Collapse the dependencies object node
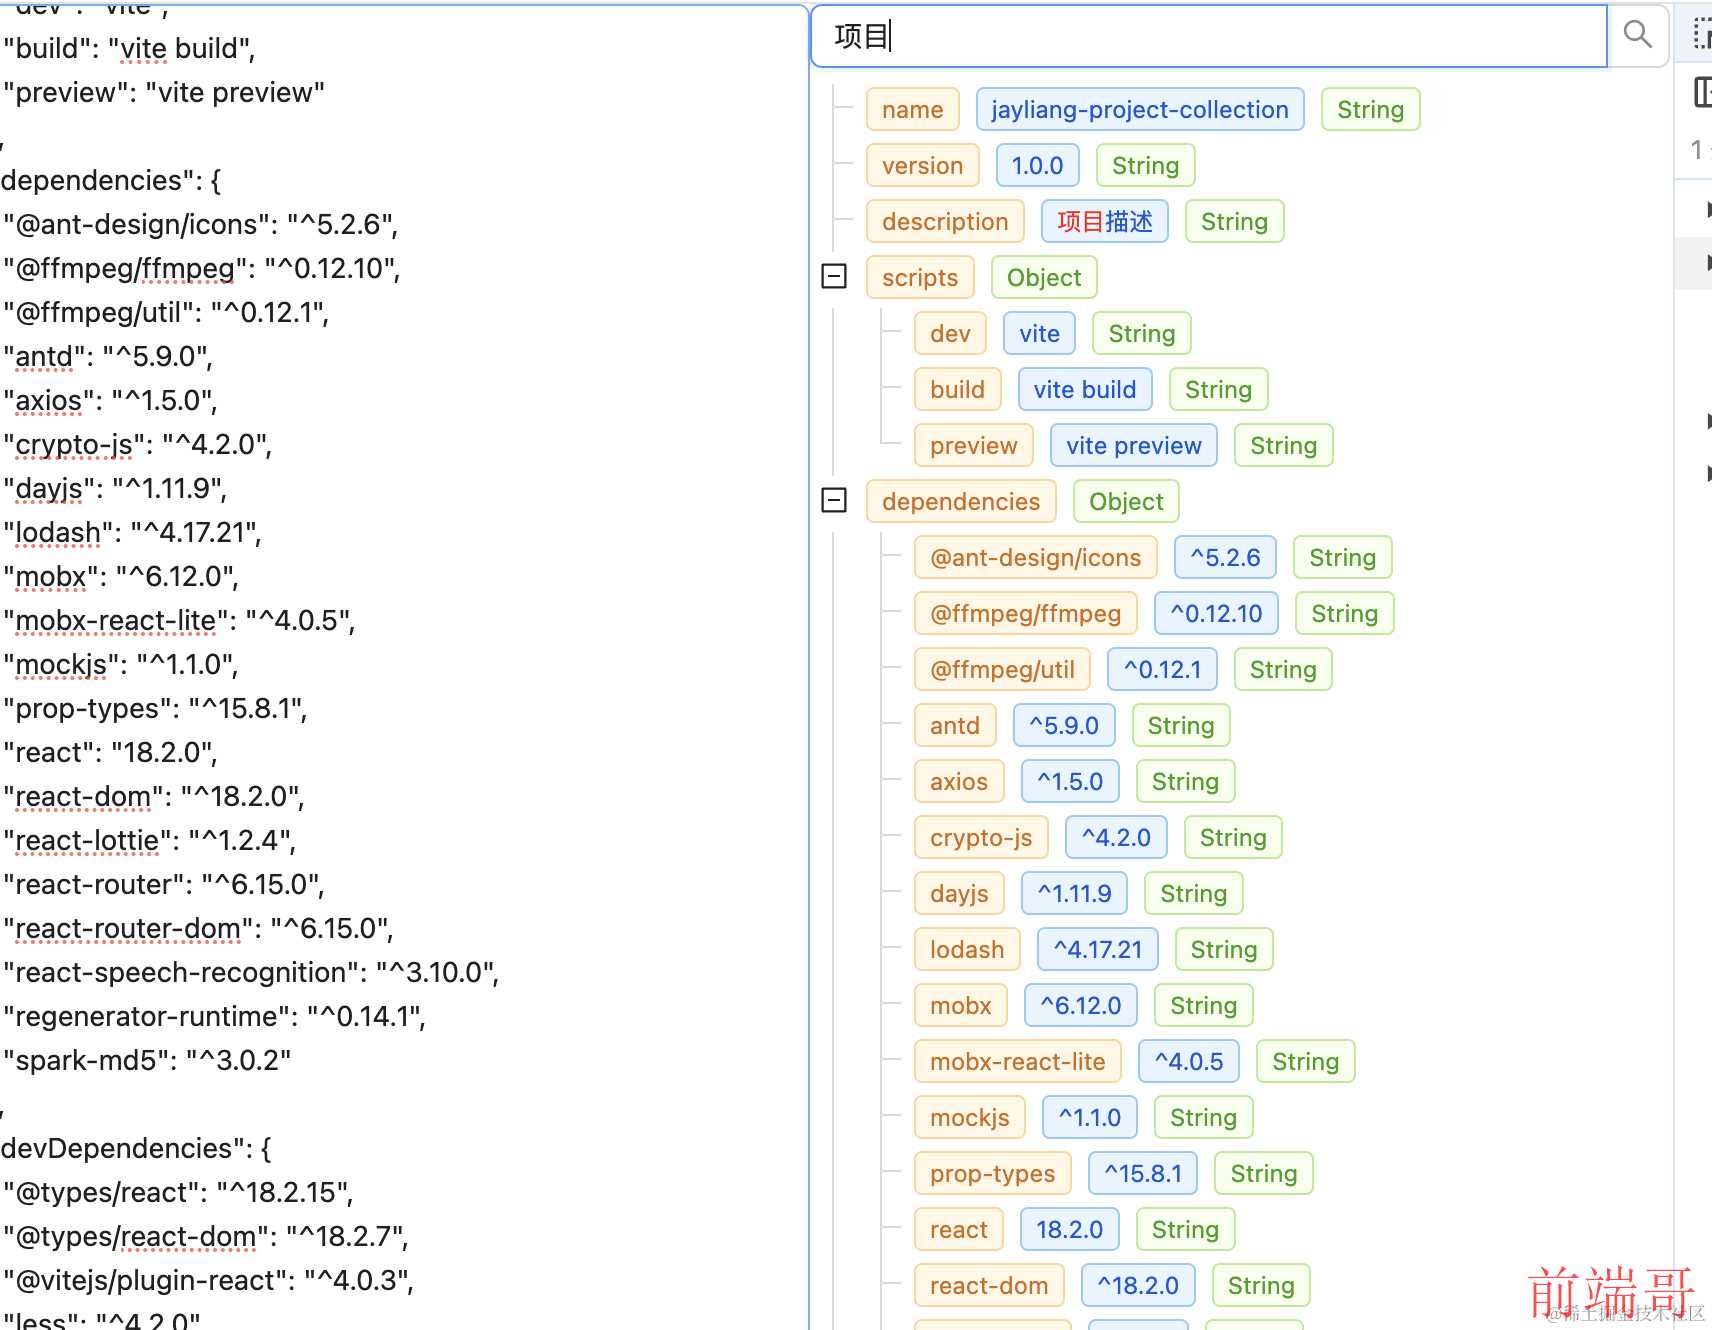Image resolution: width=1712 pixels, height=1330 pixels. pos(834,501)
